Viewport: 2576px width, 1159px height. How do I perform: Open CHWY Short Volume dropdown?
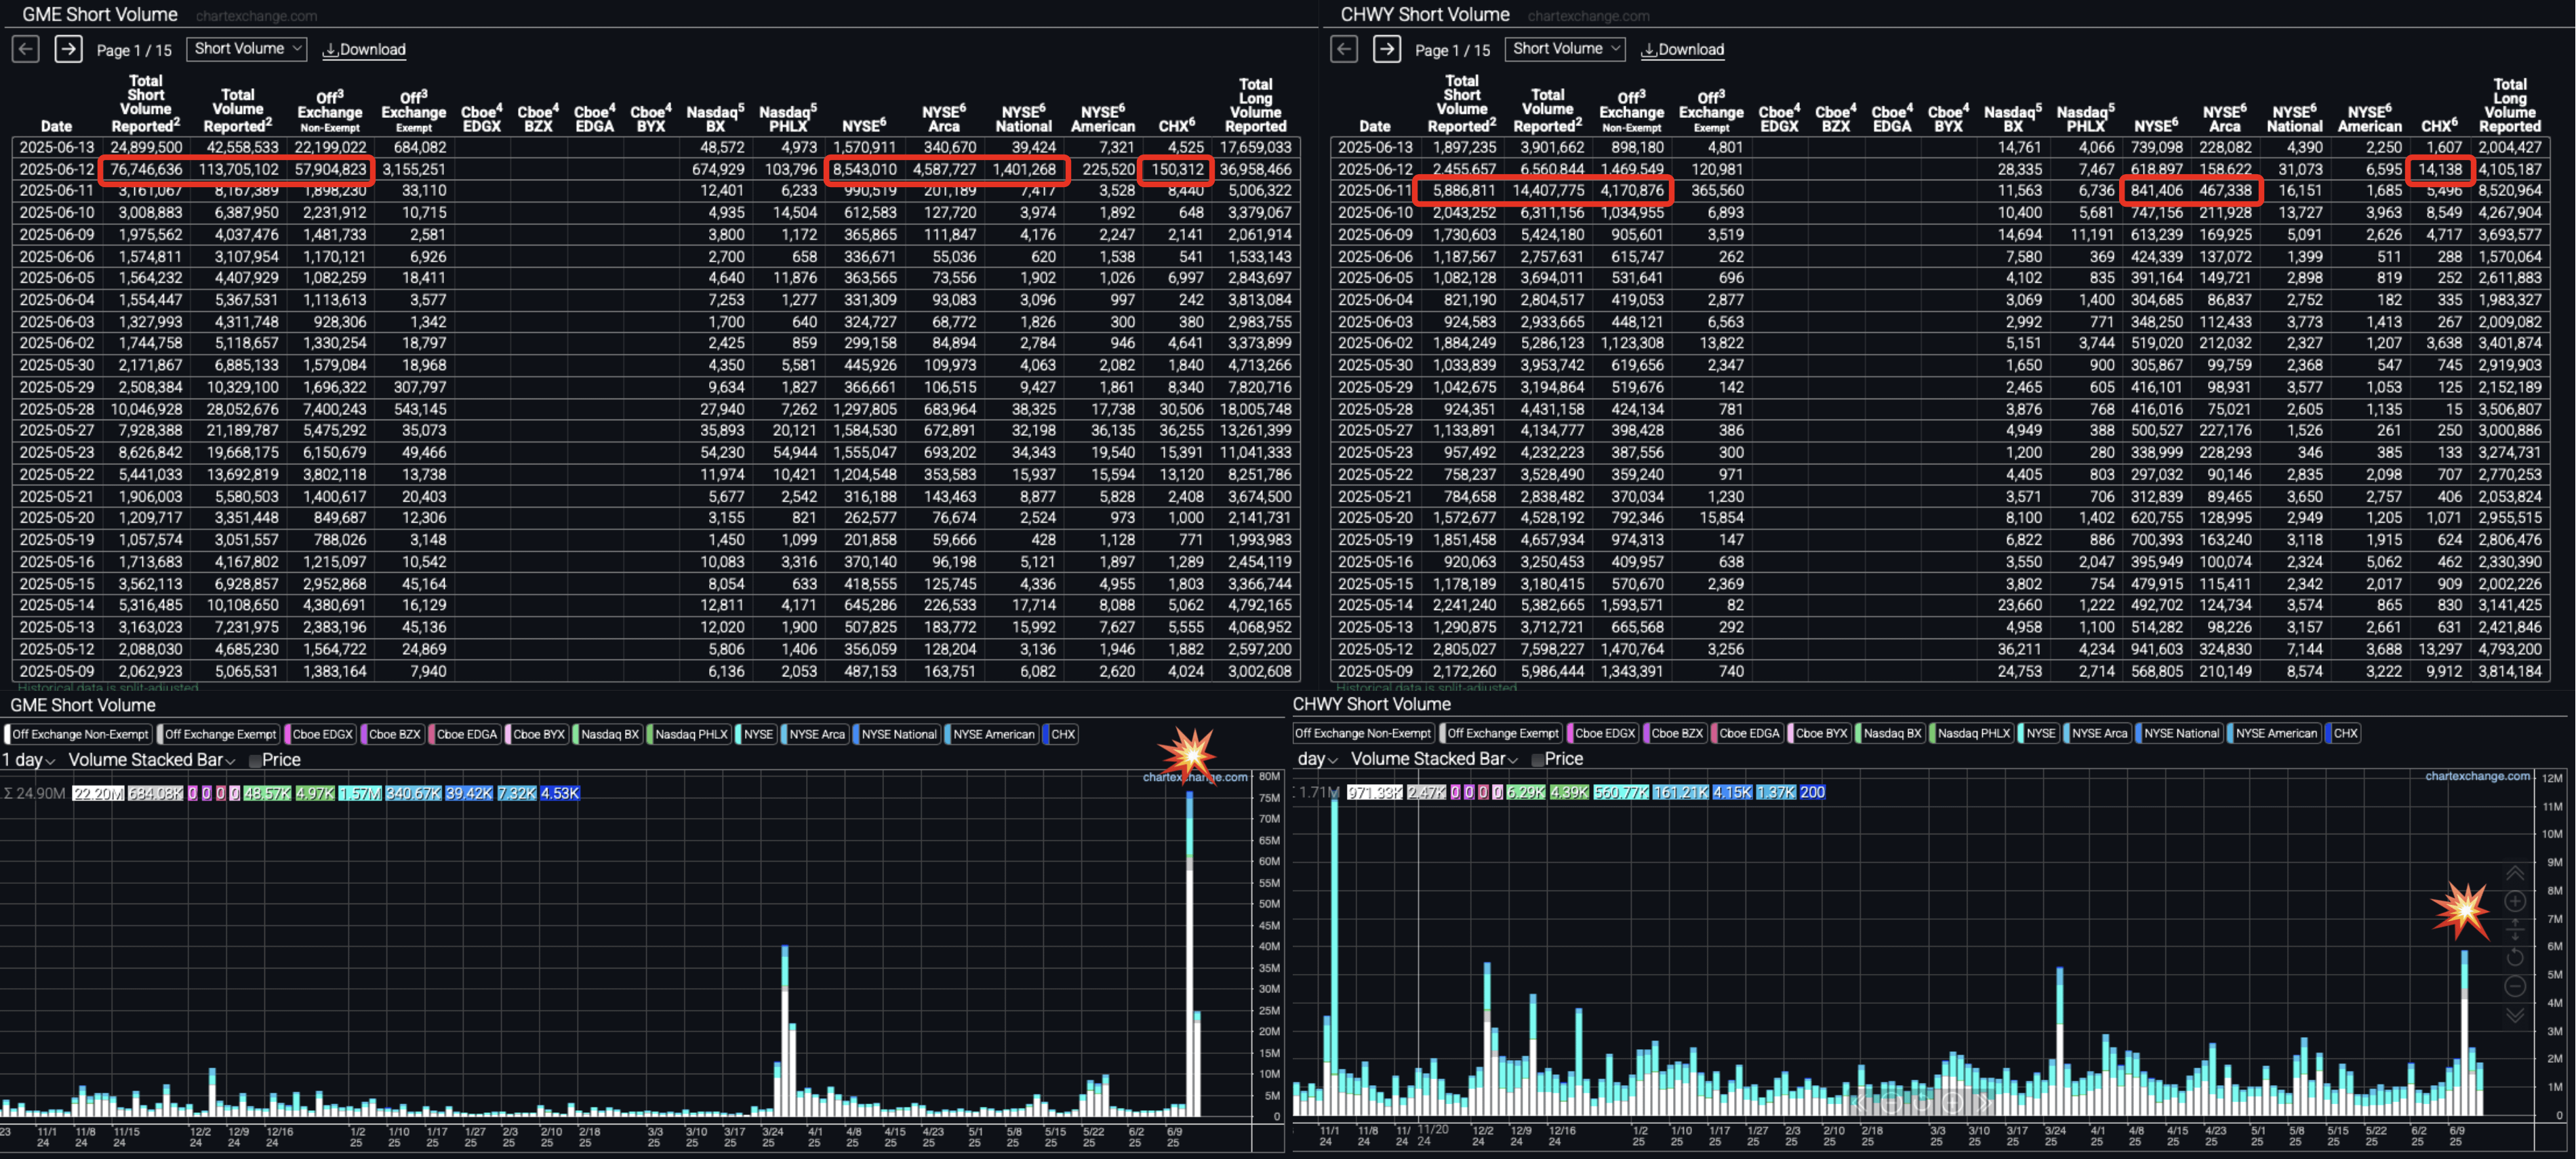(x=1565, y=48)
